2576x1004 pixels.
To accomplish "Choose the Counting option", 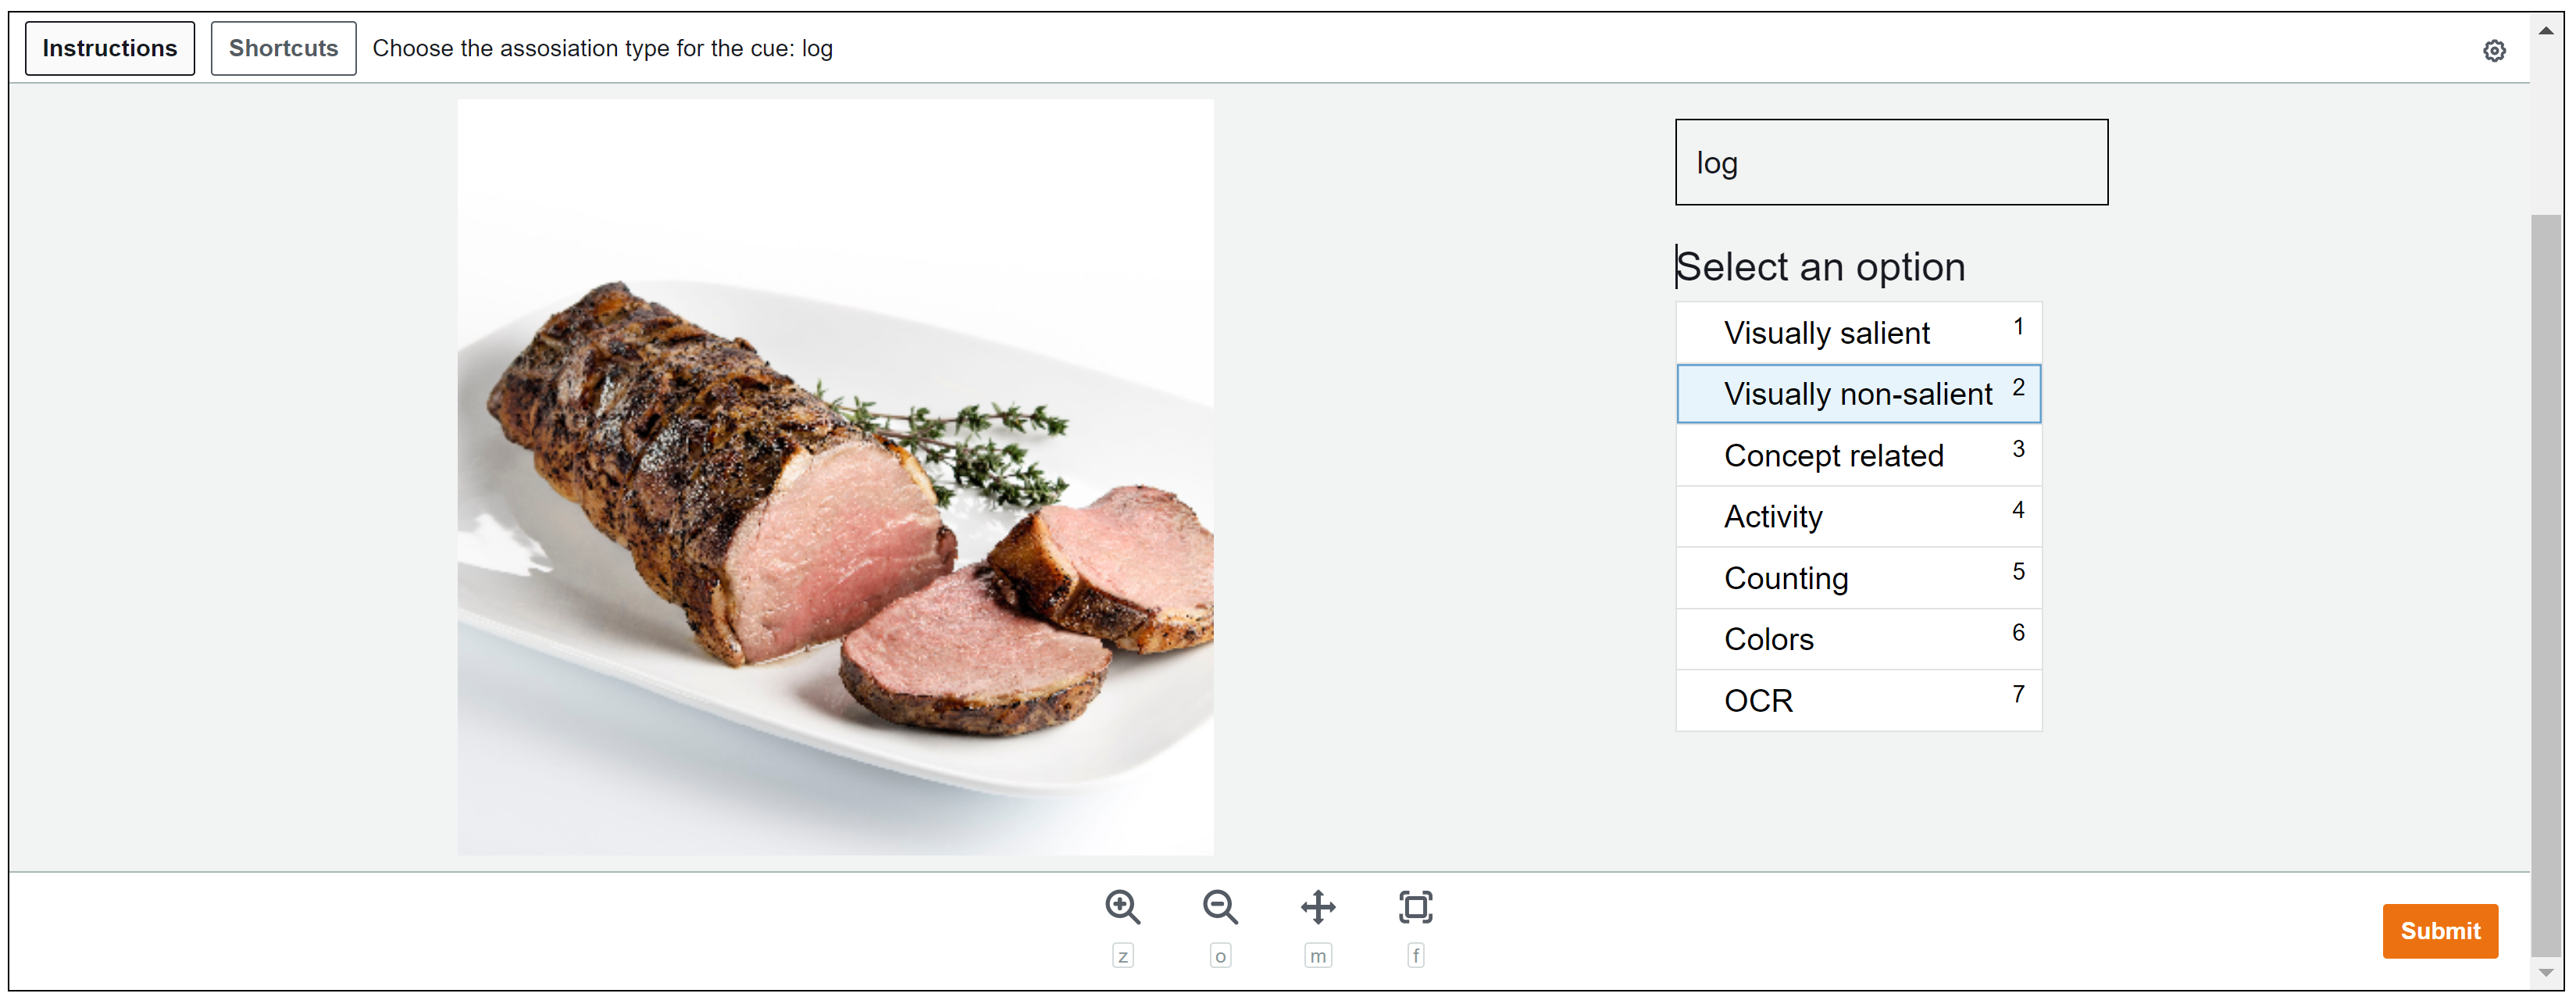I will click(1858, 578).
